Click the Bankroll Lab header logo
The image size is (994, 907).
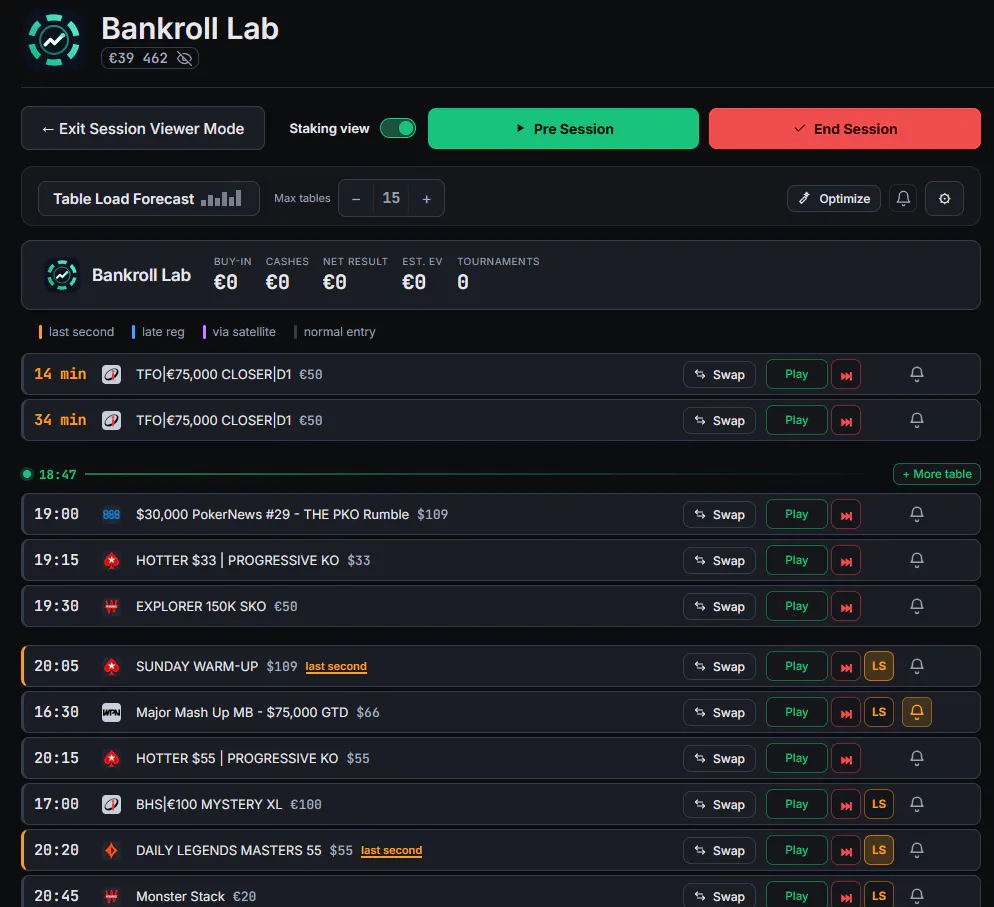click(54, 40)
